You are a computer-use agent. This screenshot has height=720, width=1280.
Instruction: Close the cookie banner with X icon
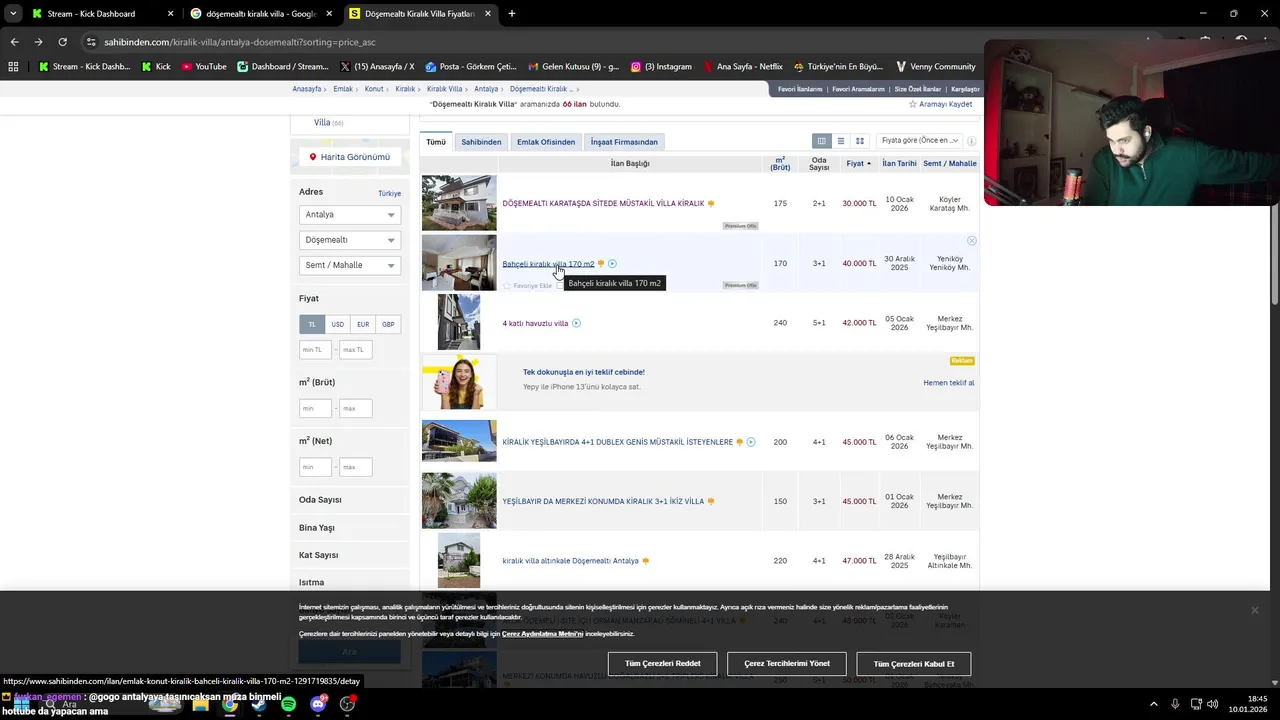tap(1255, 610)
